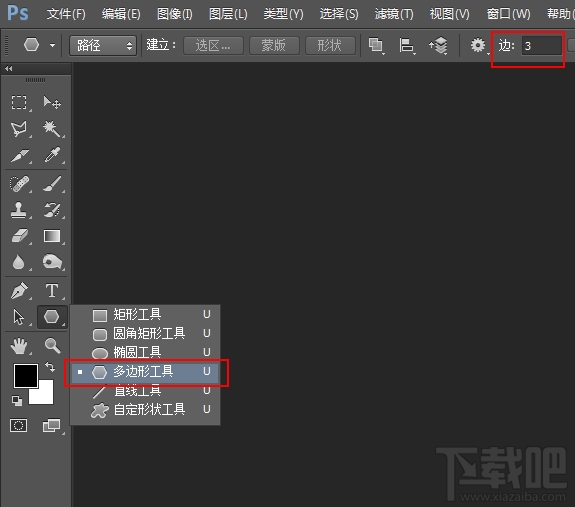The height and width of the screenshot is (507, 575).
Task: Click the 蒙版 button
Action: 274,45
